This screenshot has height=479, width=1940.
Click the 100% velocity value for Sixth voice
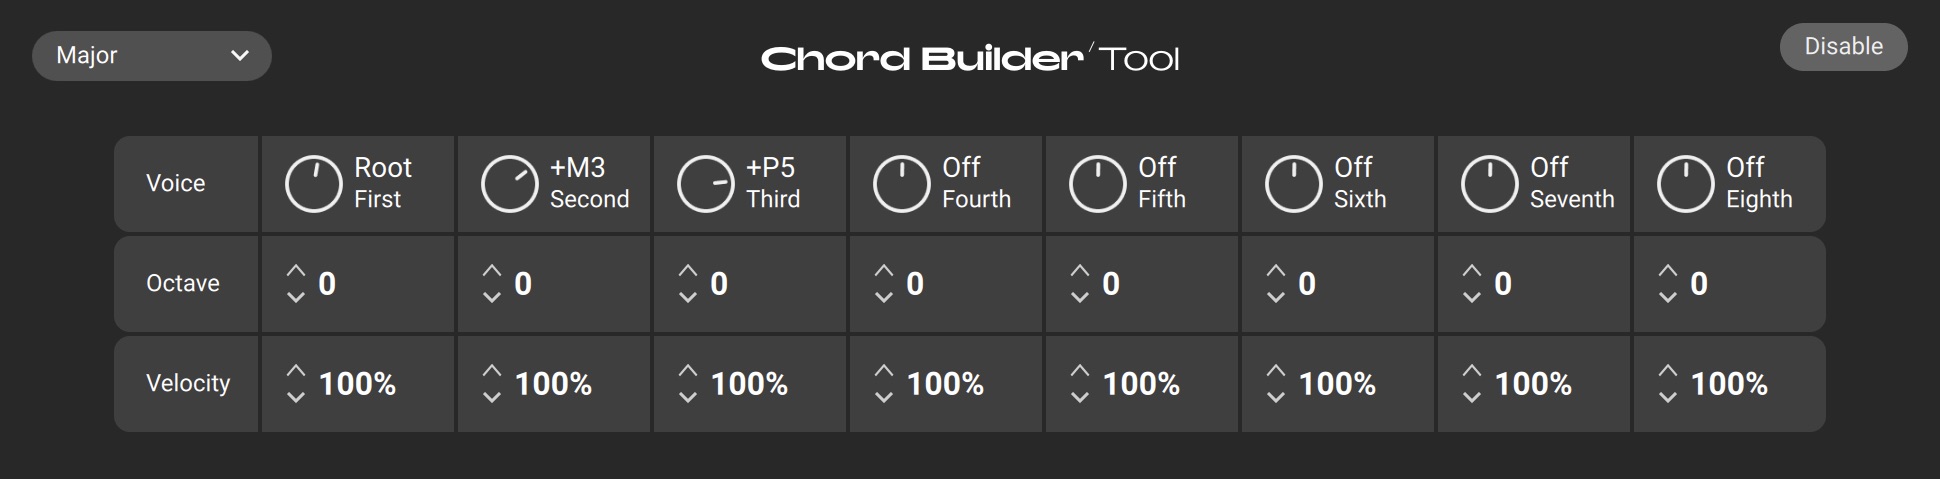coord(1337,384)
